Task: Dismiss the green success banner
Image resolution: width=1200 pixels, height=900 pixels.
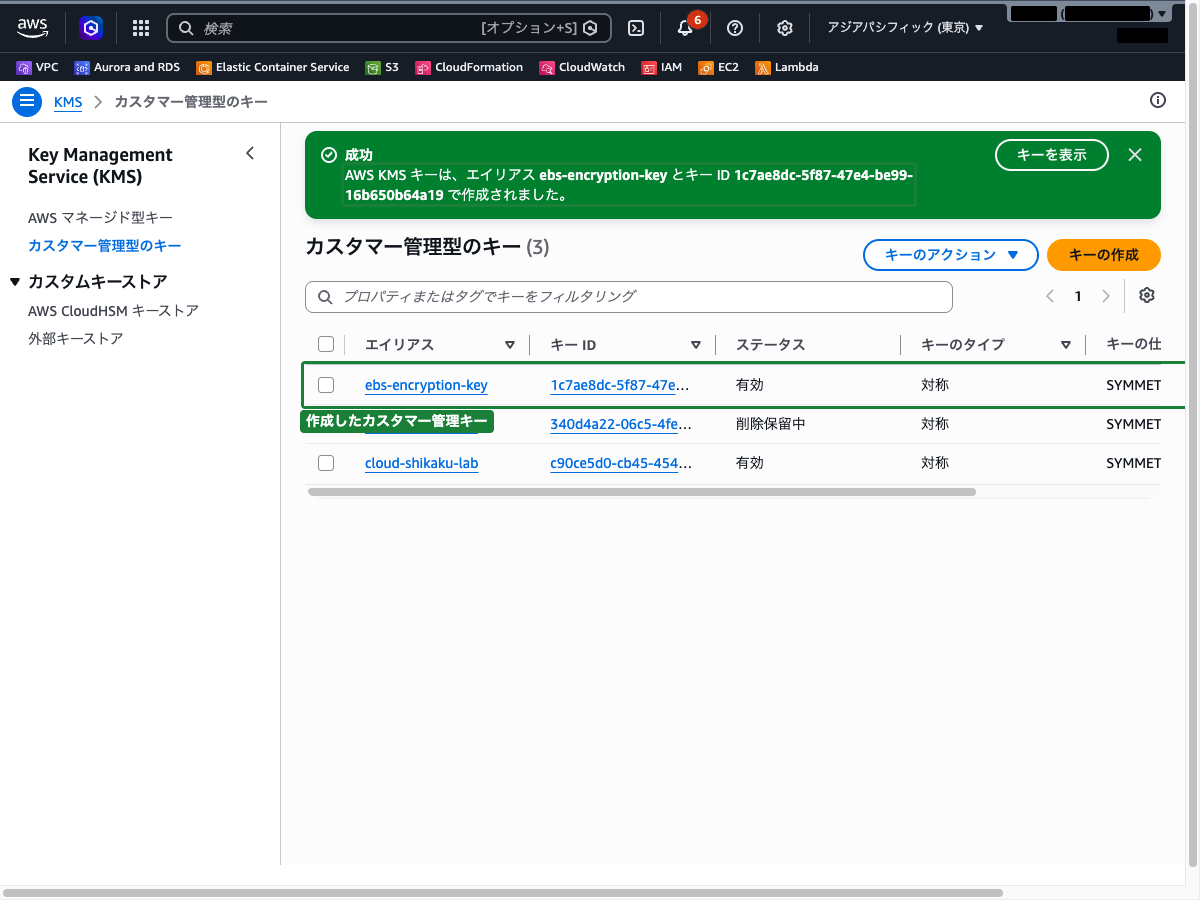Action: tap(1135, 155)
